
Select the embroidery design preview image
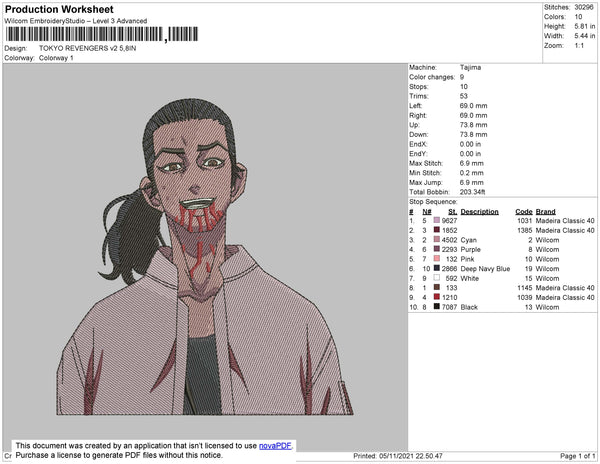pos(205,257)
